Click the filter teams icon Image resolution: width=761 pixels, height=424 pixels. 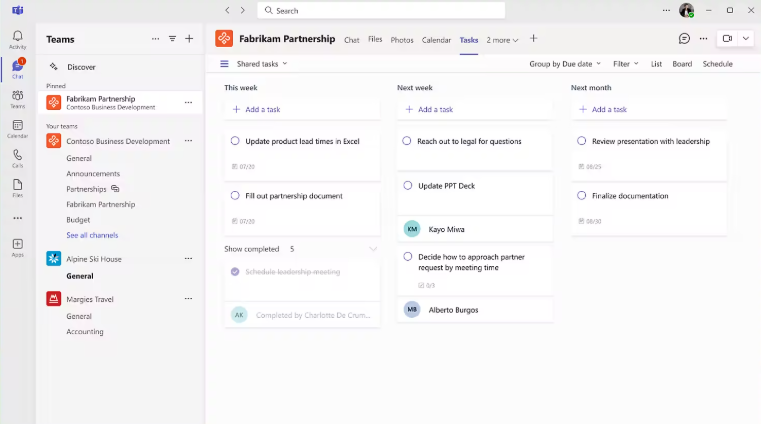click(x=172, y=39)
